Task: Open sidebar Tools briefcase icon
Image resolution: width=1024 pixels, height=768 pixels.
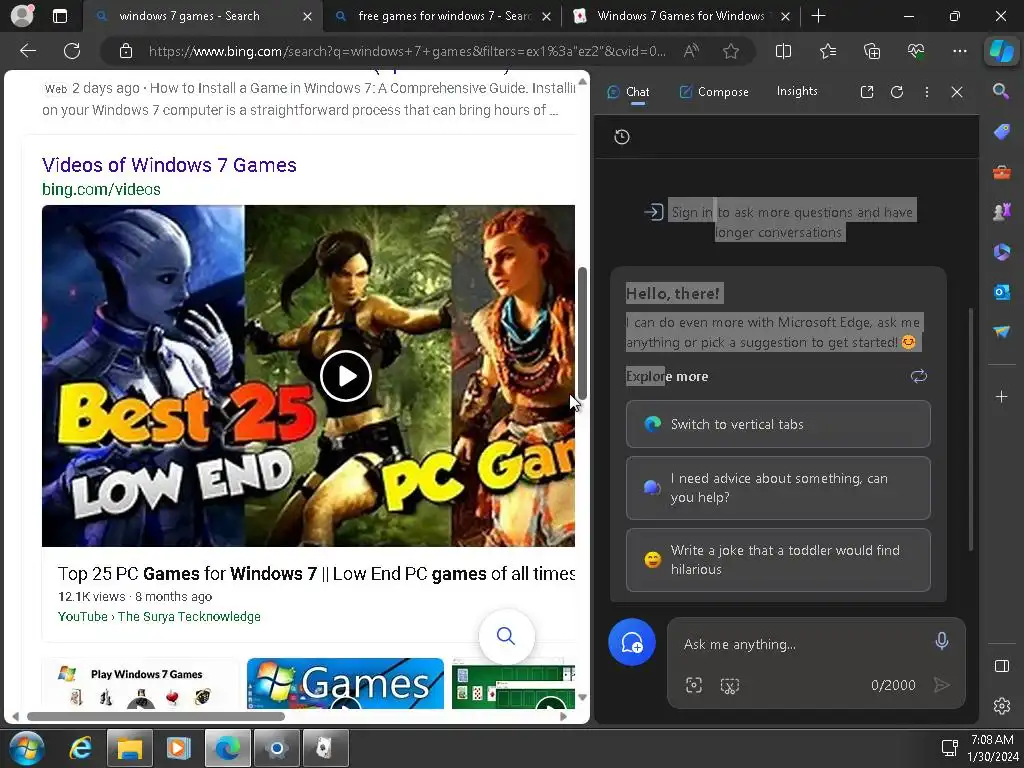Action: 1001,172
